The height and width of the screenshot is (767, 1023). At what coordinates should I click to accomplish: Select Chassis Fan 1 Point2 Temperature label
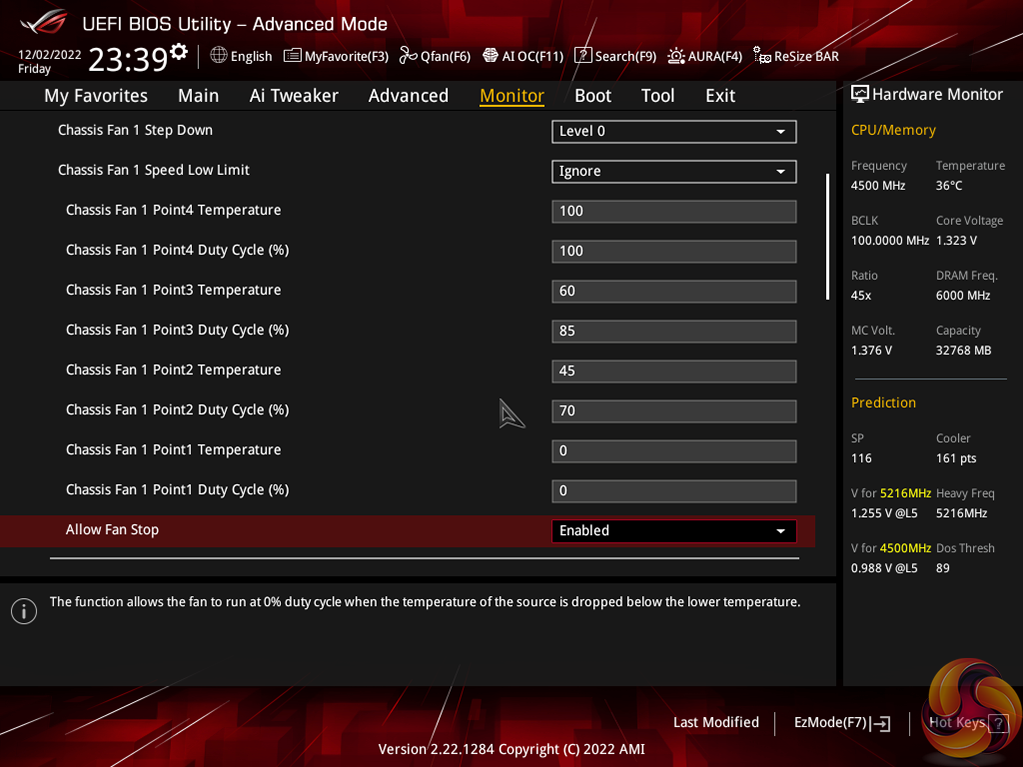coord(174,370)
